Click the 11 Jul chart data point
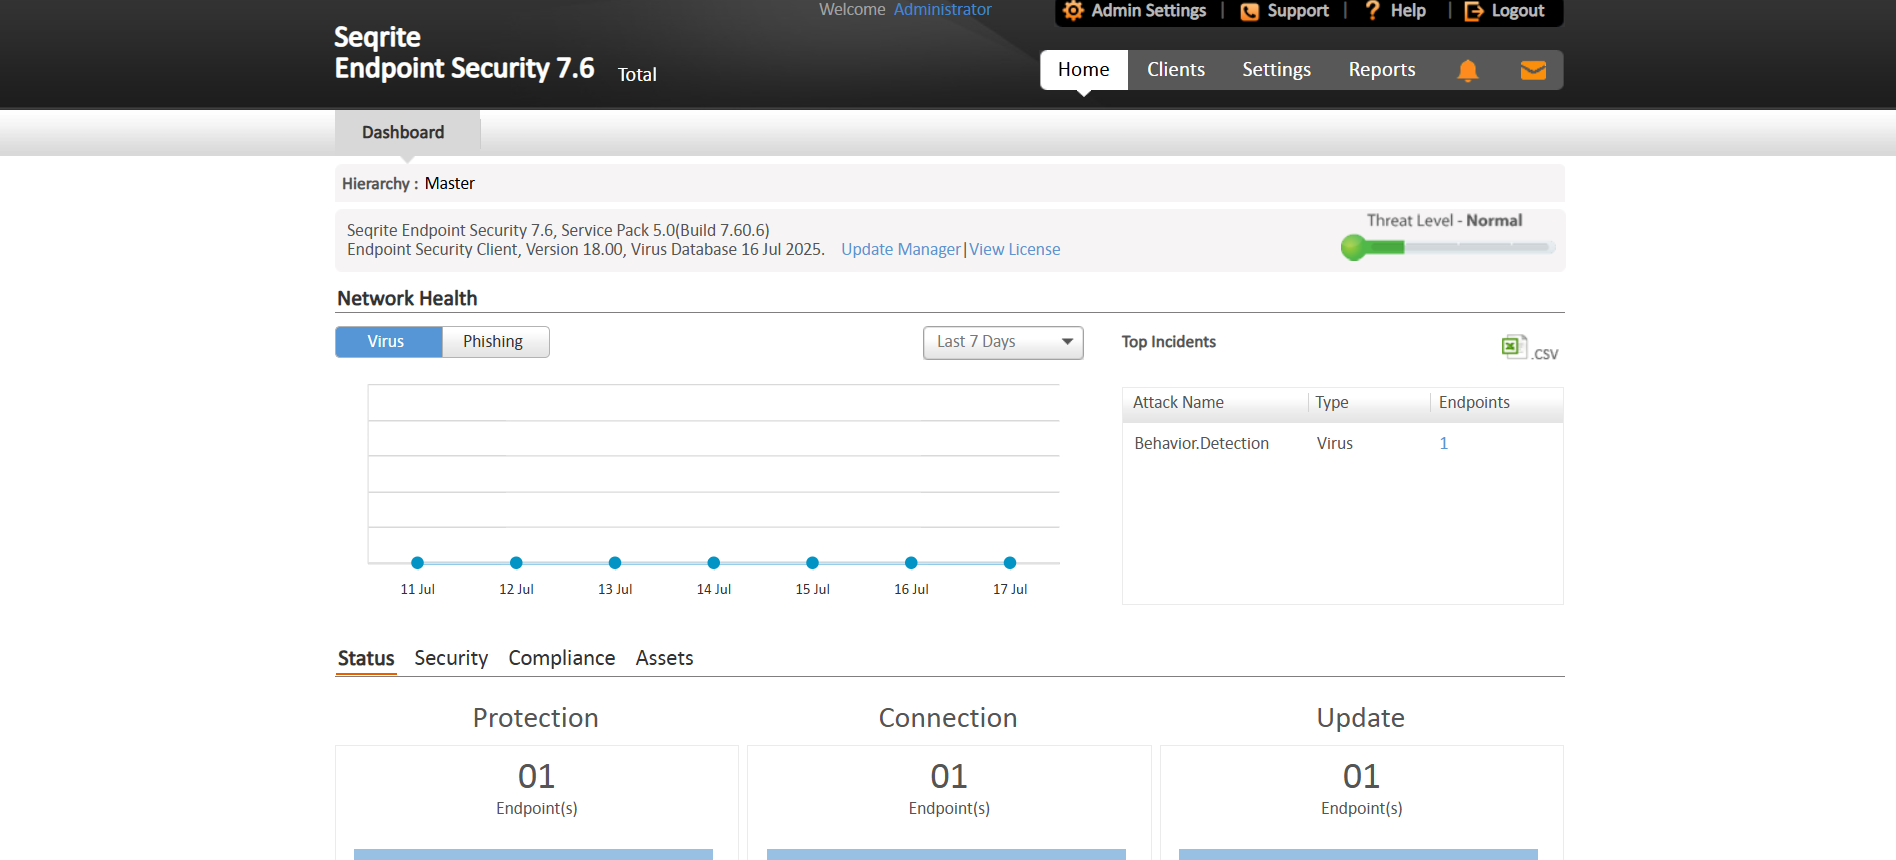The image size is (1896, 860). (417, 563)
